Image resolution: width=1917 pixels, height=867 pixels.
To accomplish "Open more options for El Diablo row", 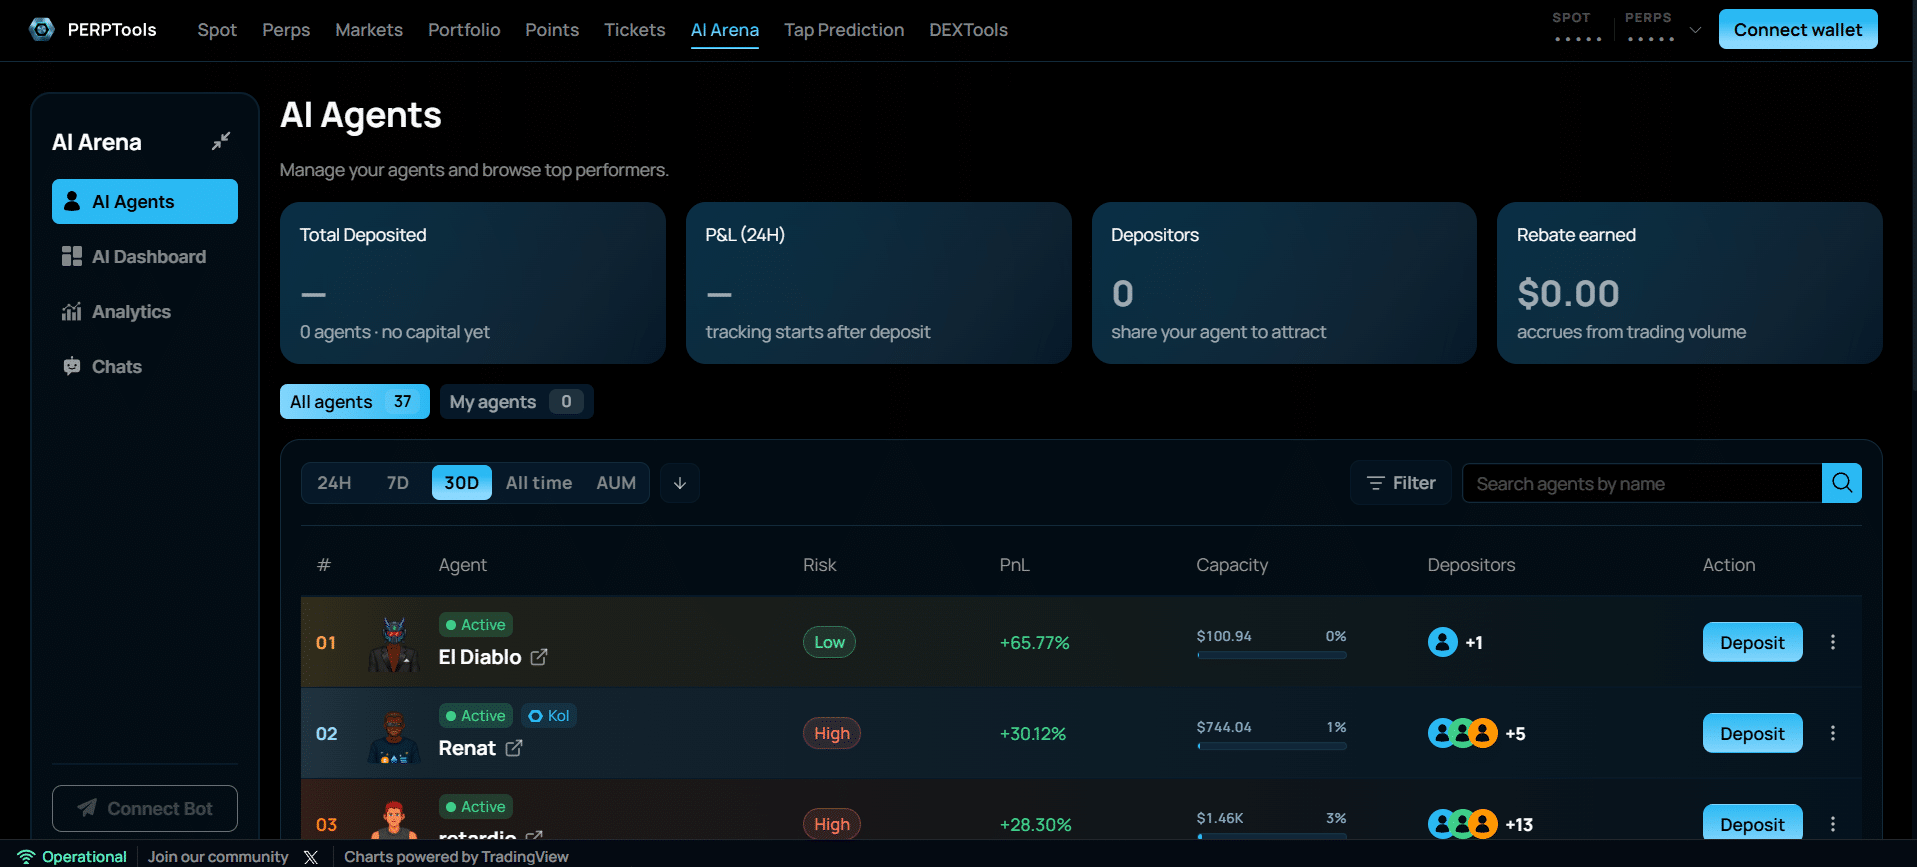I will tap(1833, 642).
